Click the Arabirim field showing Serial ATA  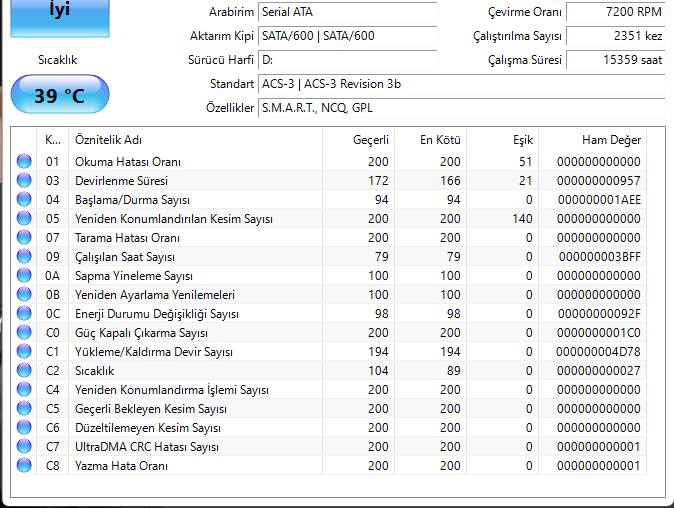tap(347, 12)
